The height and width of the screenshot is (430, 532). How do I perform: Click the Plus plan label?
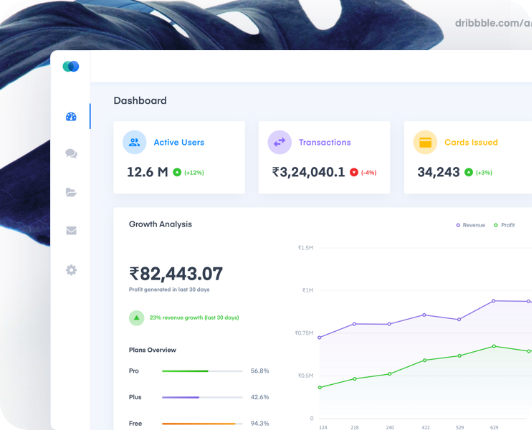point(135,397)
